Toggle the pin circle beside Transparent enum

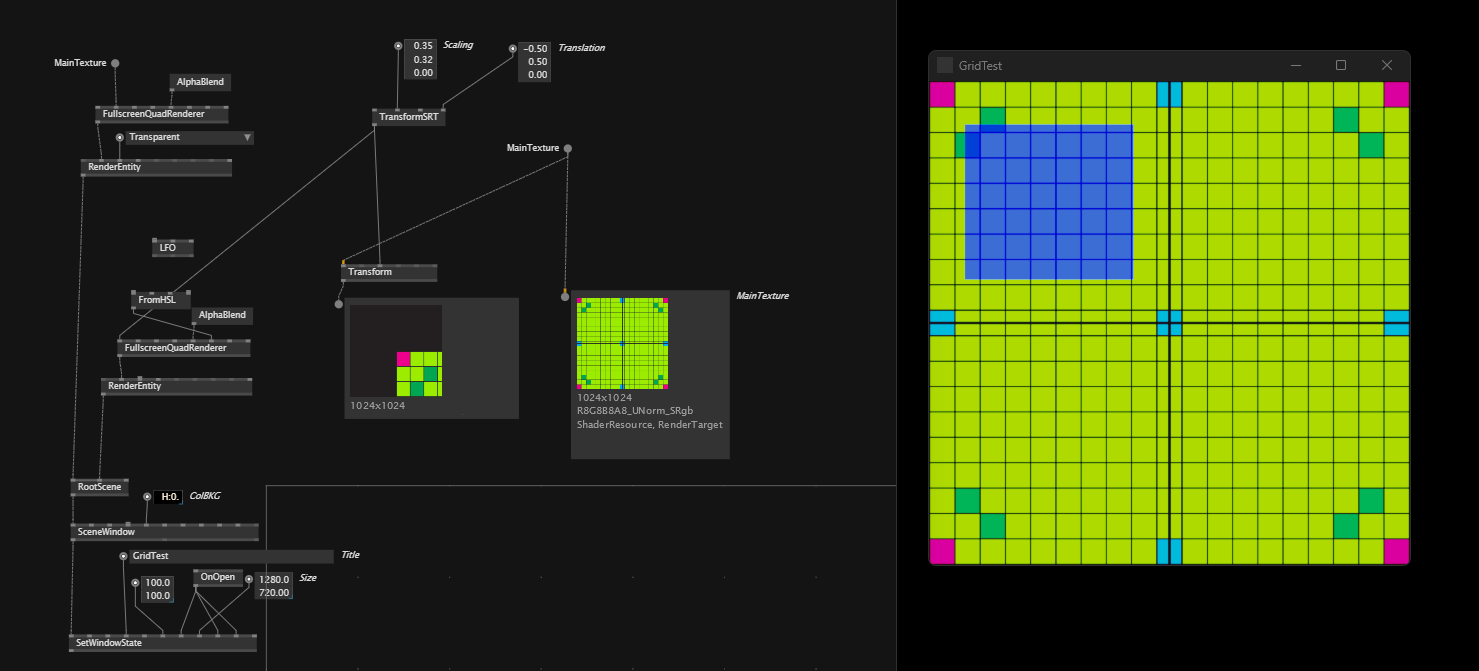point(120,138)
